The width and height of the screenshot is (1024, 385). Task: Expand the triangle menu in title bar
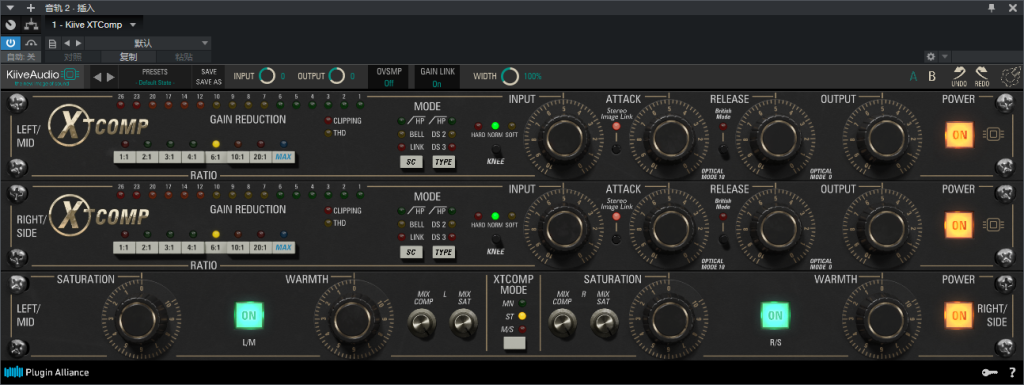[x=9, y=8]
